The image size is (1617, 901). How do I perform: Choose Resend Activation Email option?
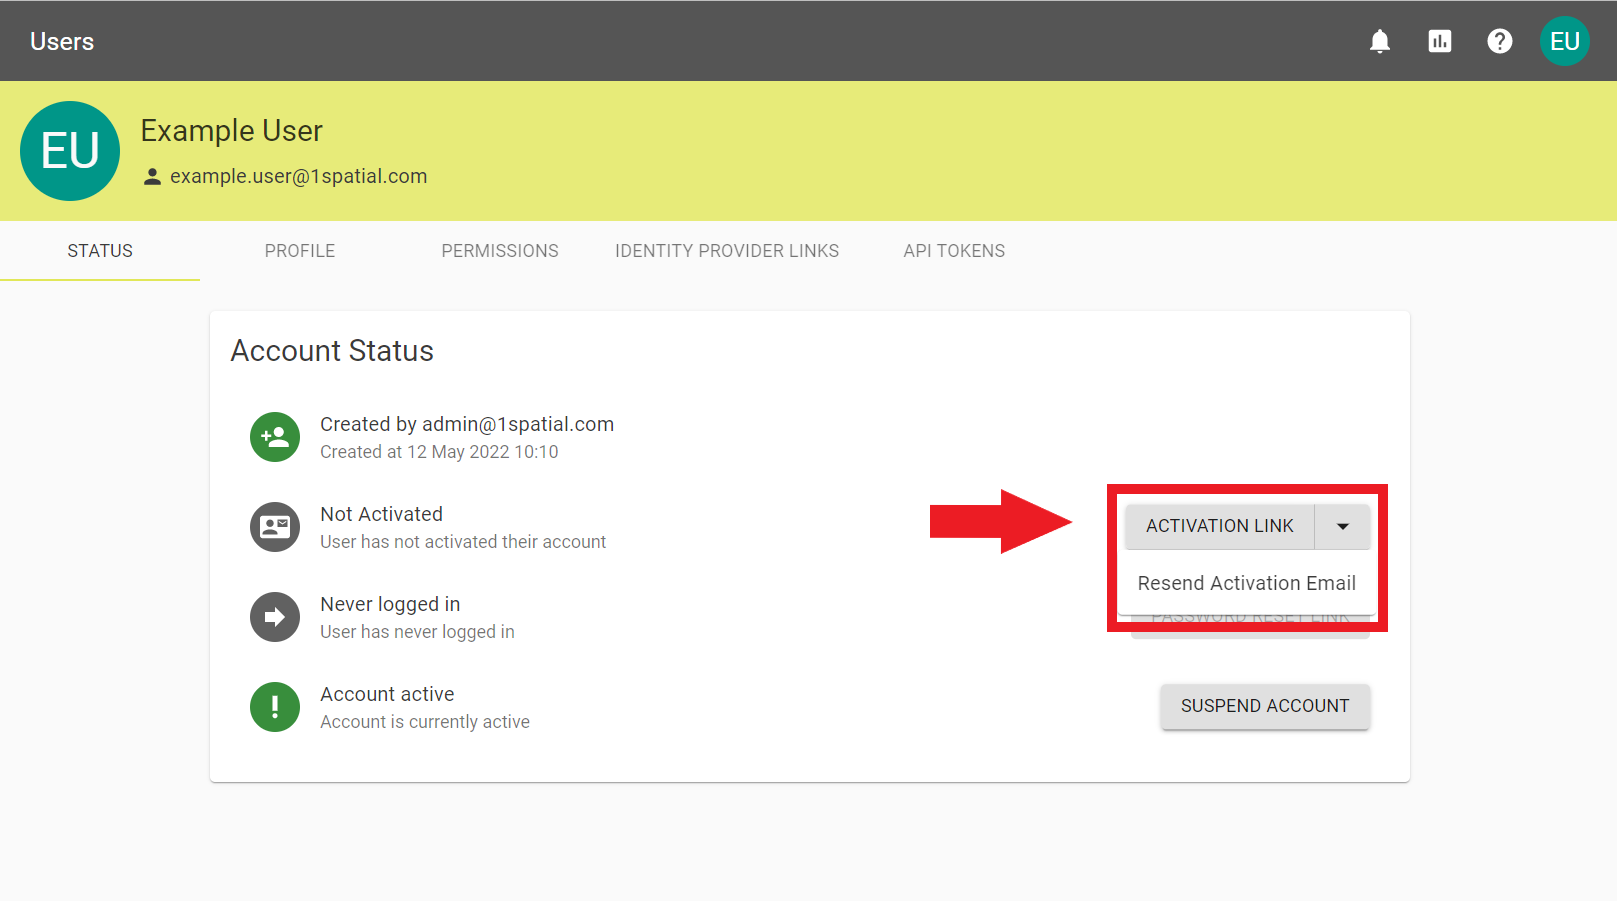click(1247, 583)
